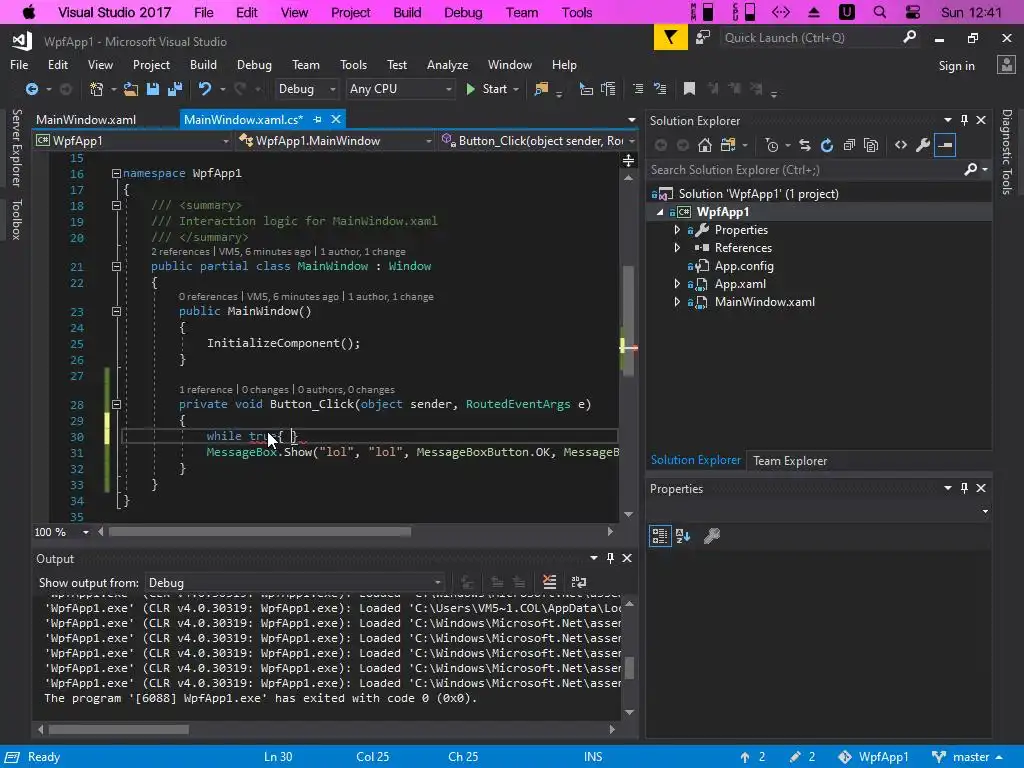This screenshot has height=768, width=1024.
Task: Click the Pending Changes Filter icon
Action: pyautogui.click(x=772, y=145)
